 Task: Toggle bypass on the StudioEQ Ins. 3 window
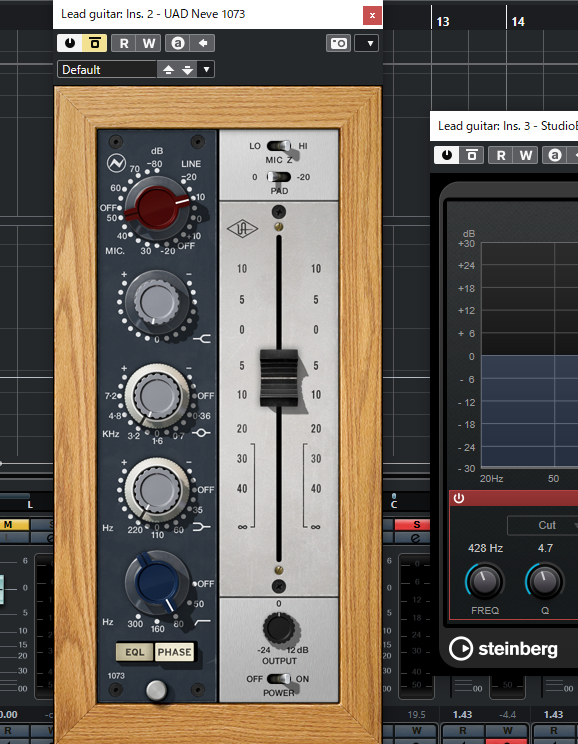click(x=471, y=155)
